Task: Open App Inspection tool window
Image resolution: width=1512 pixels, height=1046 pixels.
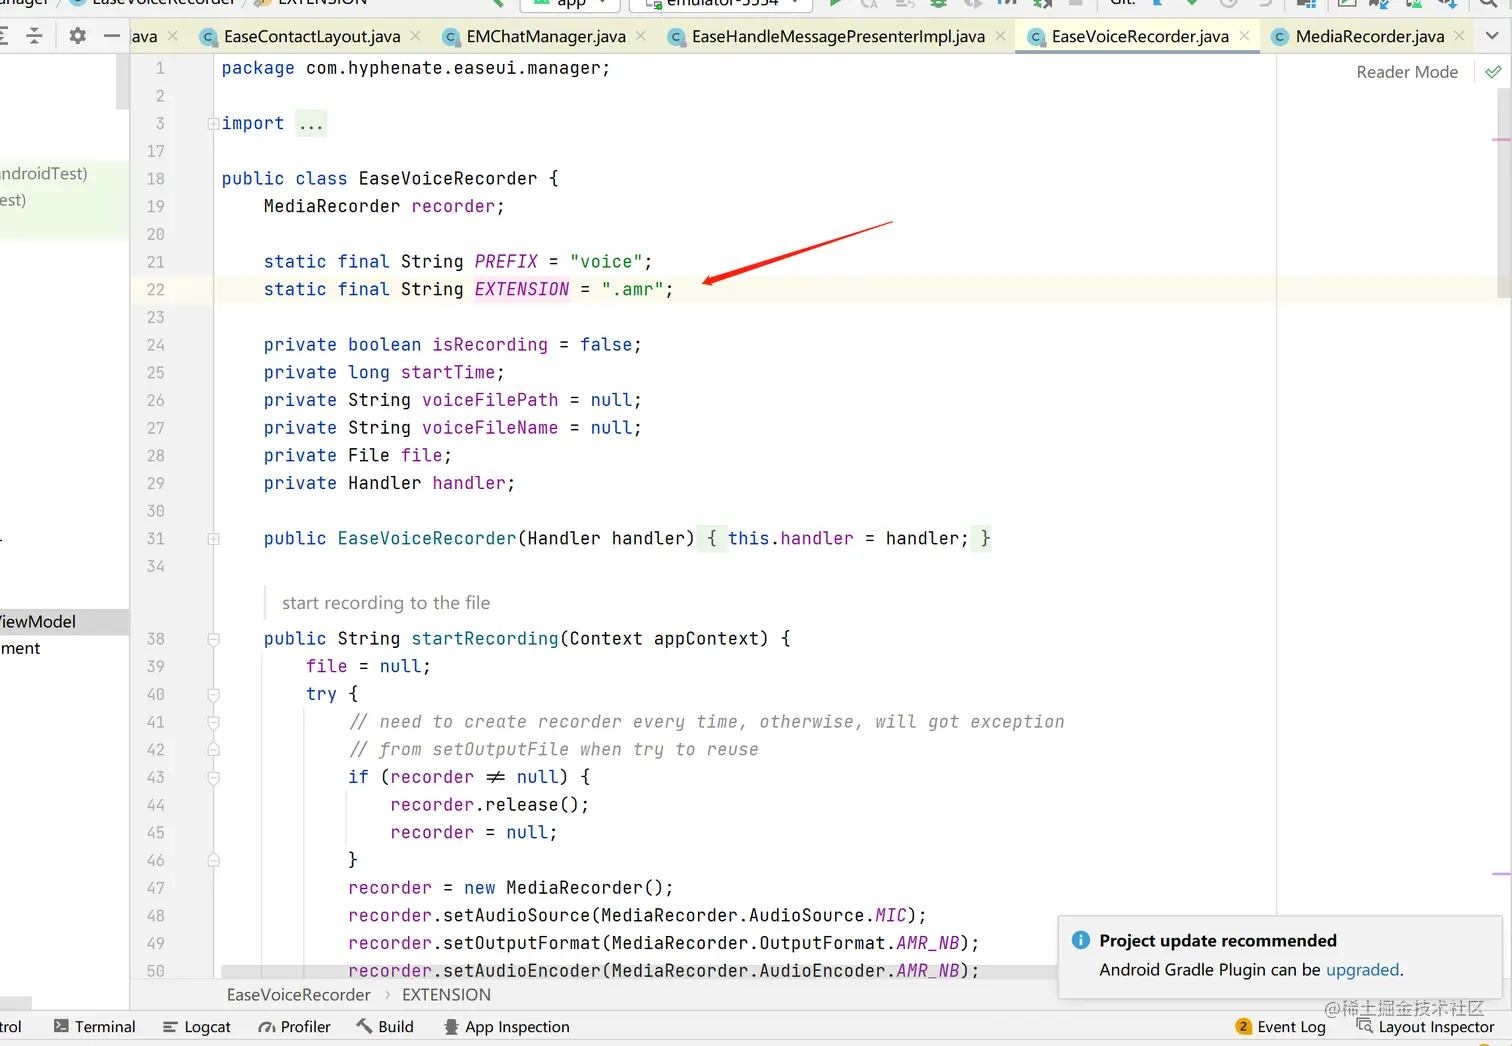Action: tap(506, 1027)
